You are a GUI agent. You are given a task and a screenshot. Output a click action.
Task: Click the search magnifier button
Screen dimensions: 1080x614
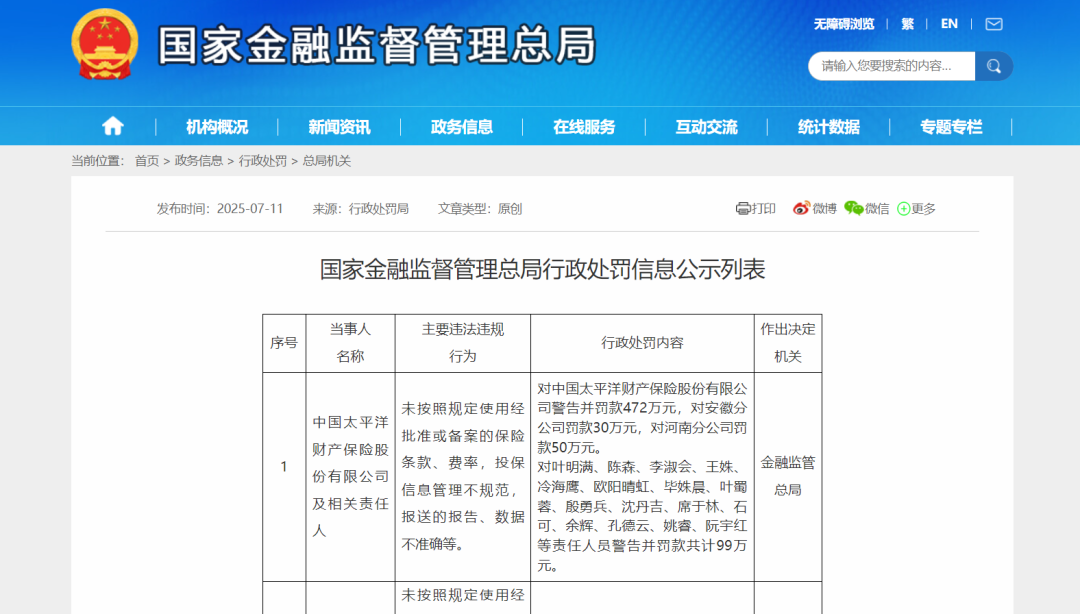click(993, 66)
